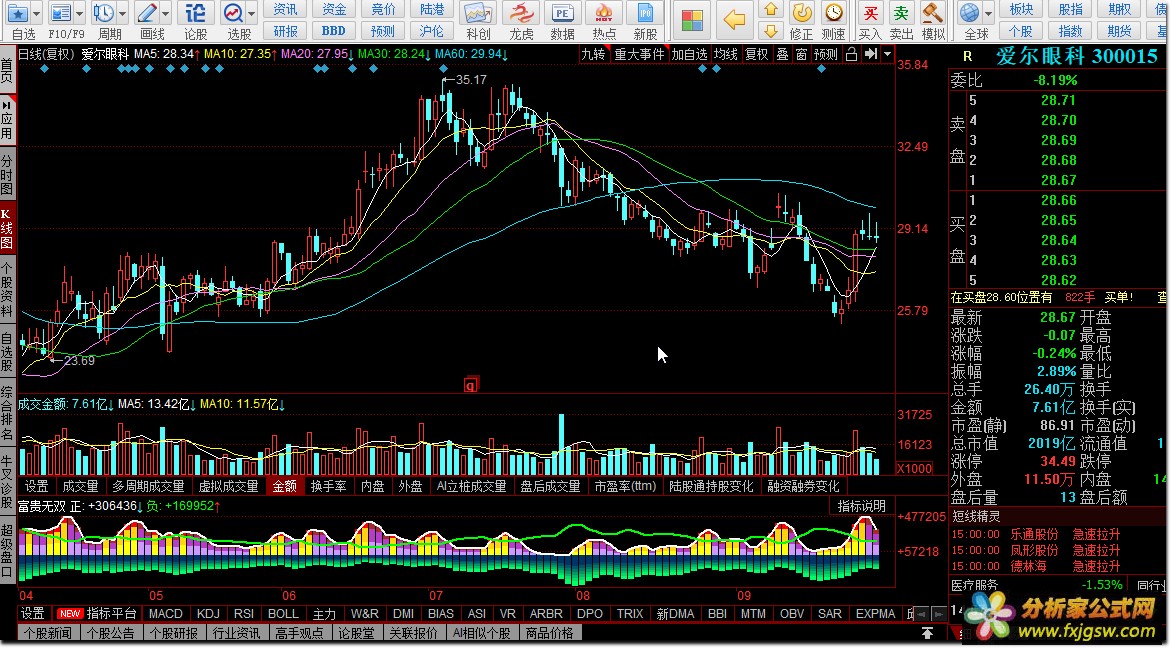
Task: Toggle 九转 indicator on chart
Action: (593, 55)
